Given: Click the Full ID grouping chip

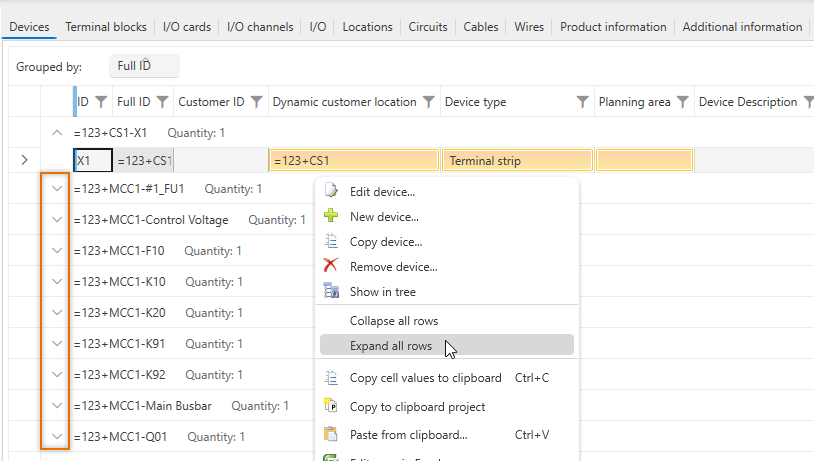Looking at the screenshot, I should [x=143, y=66].
